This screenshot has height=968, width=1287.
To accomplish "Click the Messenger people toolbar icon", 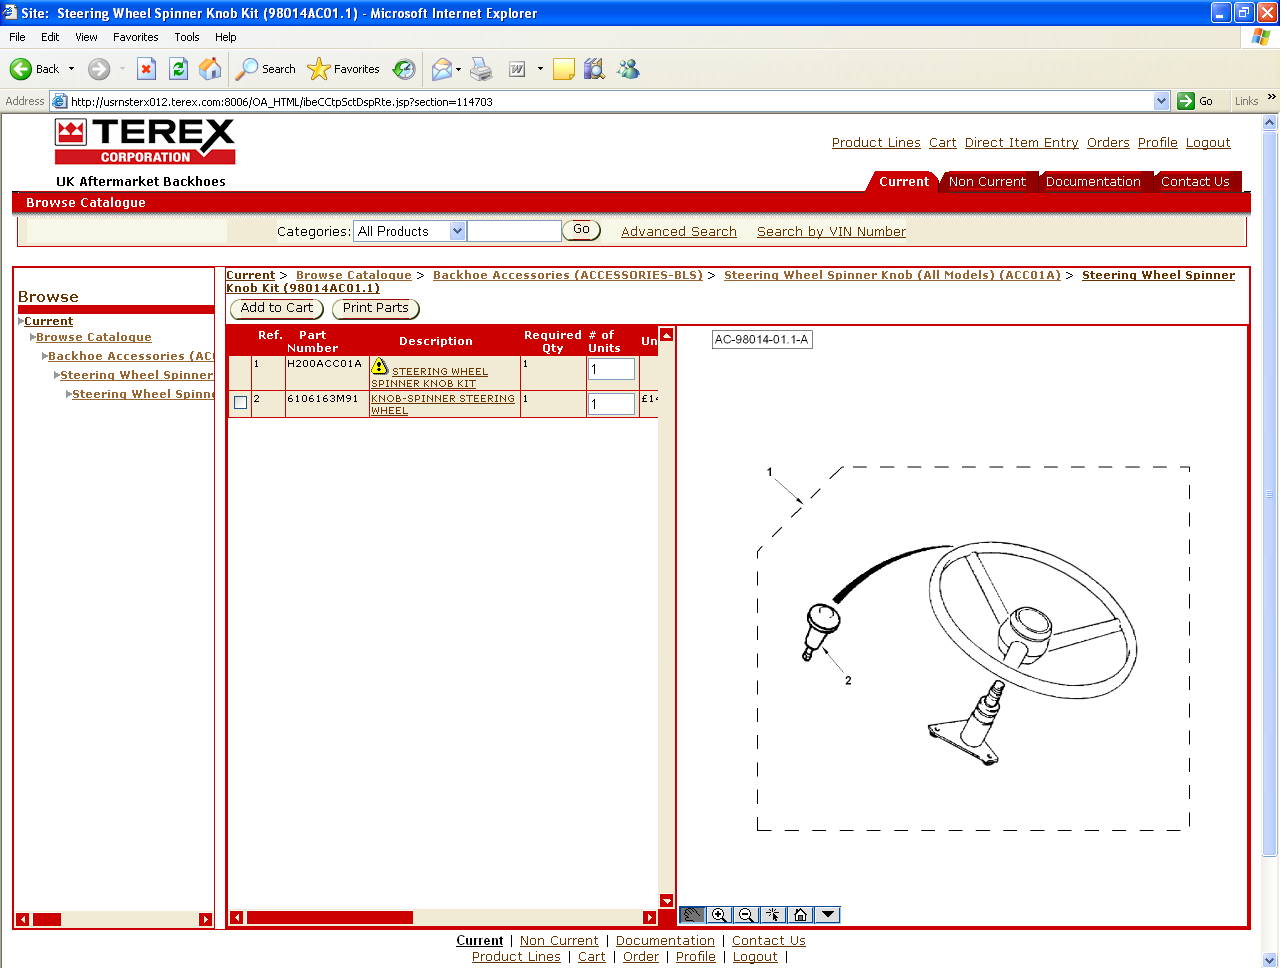I will pos(628,69).
